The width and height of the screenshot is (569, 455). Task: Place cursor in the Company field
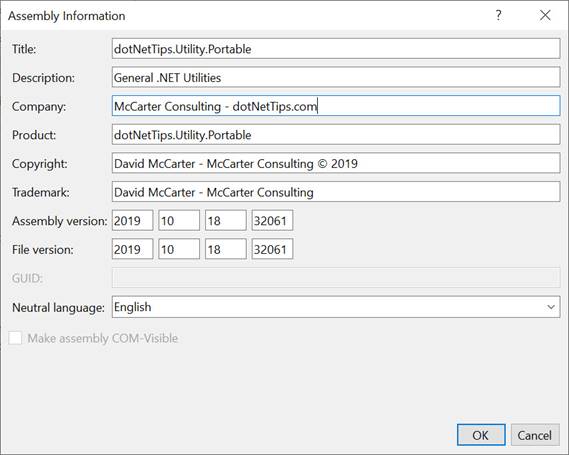tap(336, 106)
